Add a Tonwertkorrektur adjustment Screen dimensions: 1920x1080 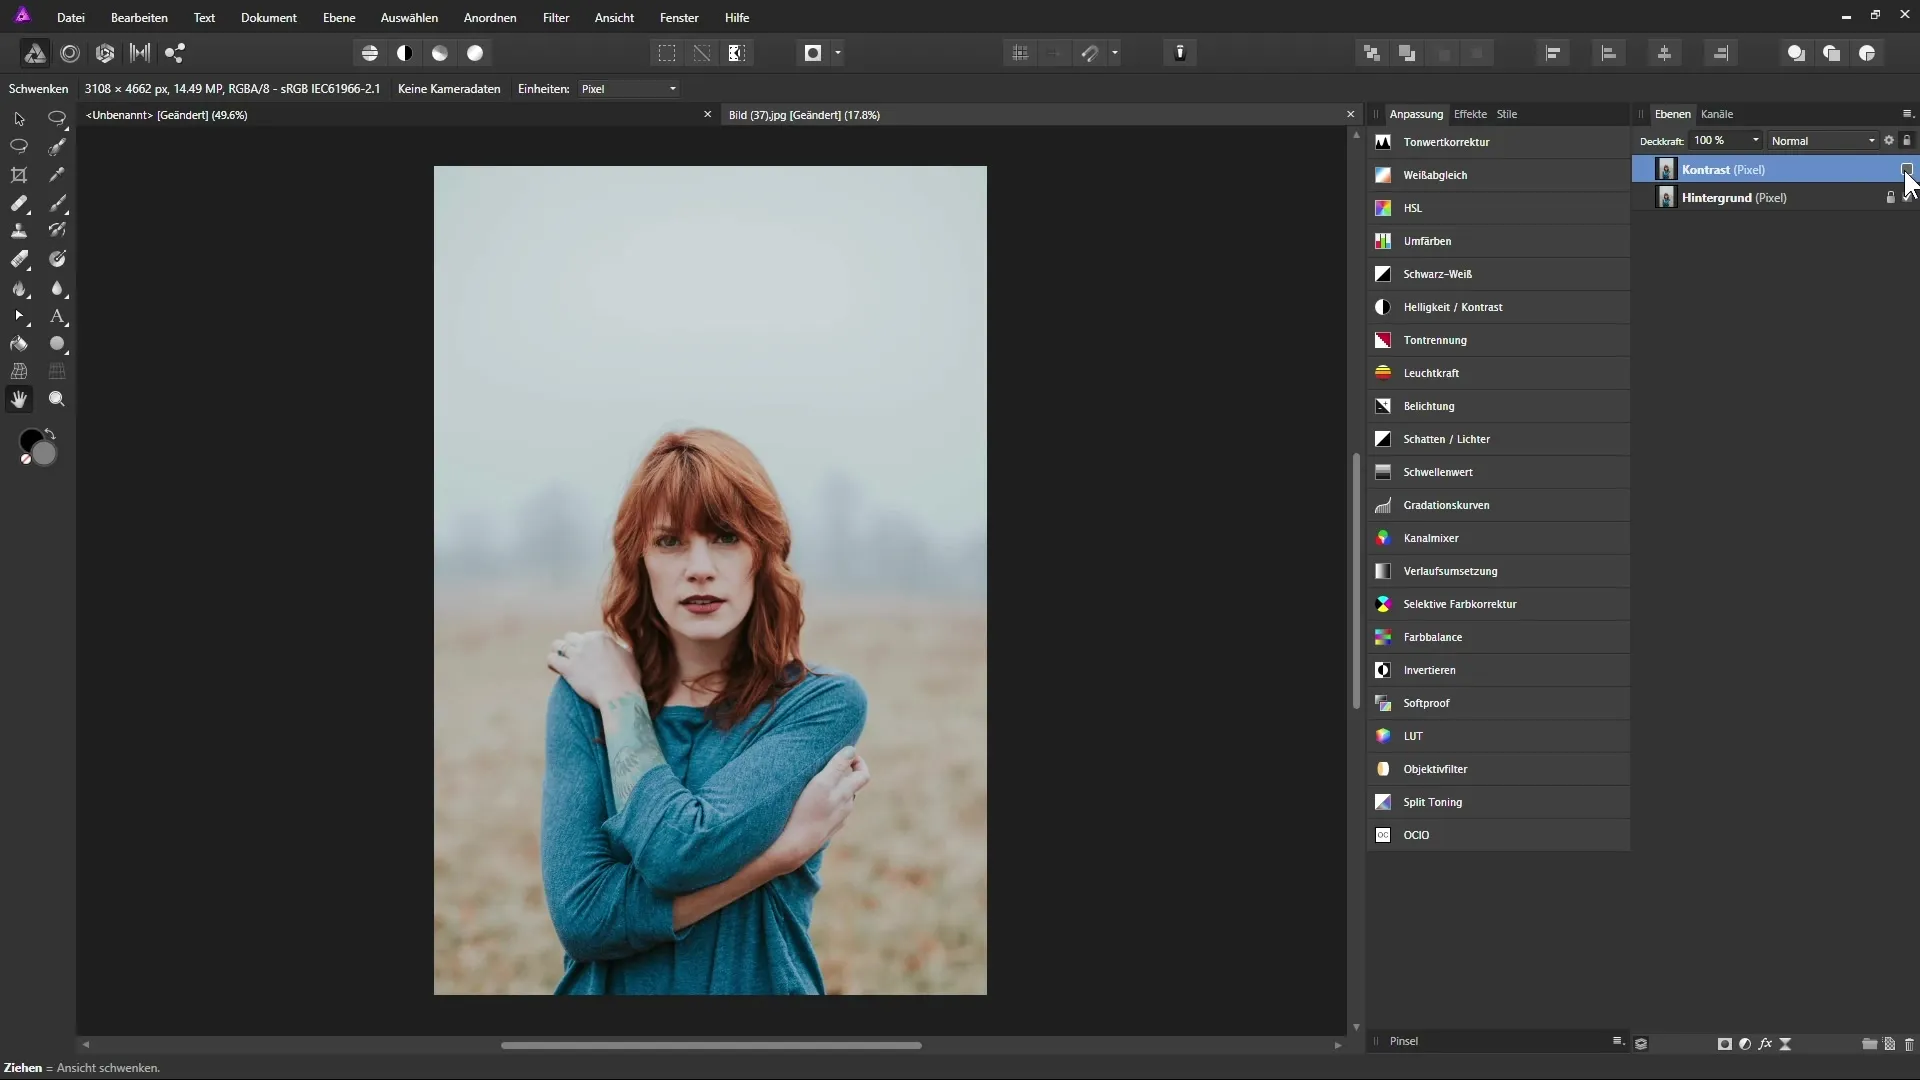1498,142
